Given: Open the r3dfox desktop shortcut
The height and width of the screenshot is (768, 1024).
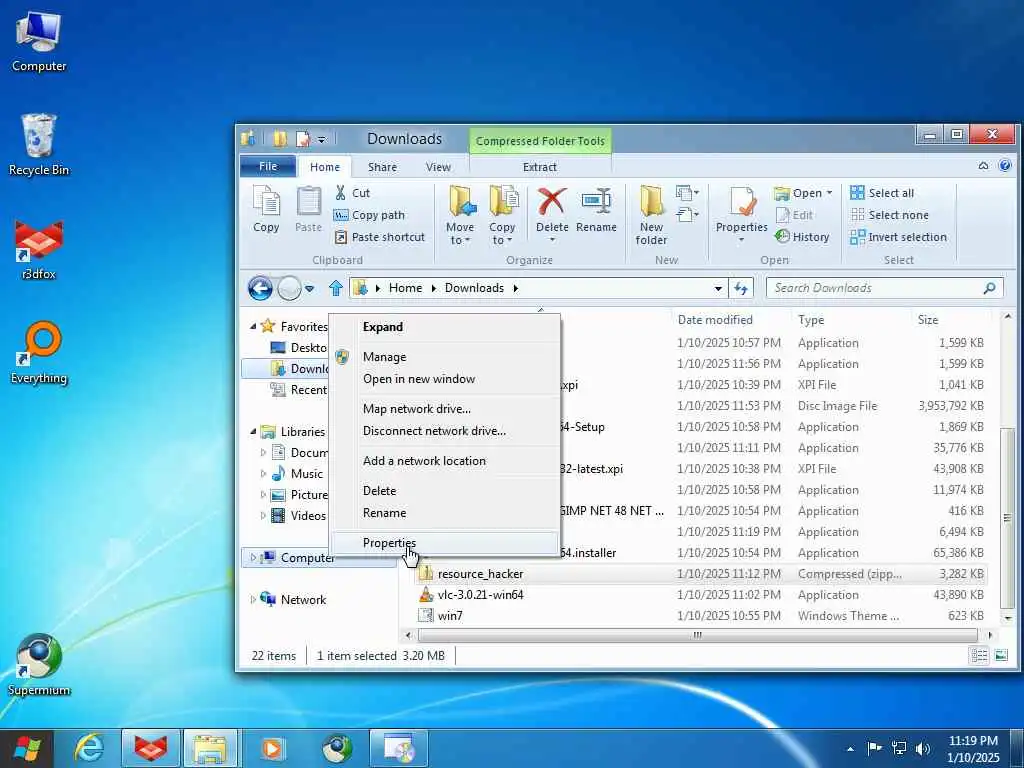Looking at the screenshot, I should pos(39,249).
